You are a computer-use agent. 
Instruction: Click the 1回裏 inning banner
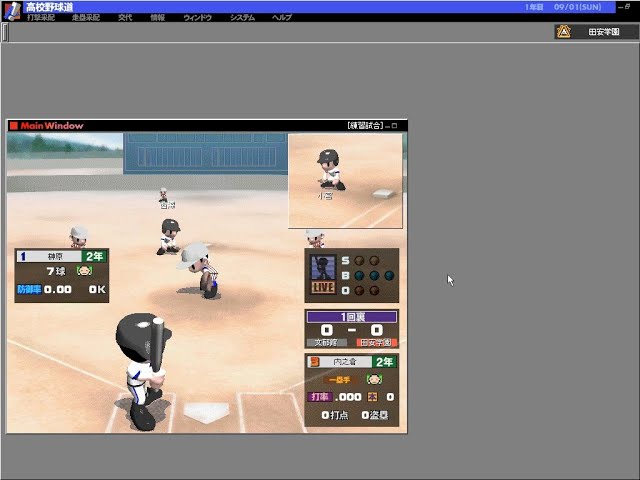tap(352, 317)
